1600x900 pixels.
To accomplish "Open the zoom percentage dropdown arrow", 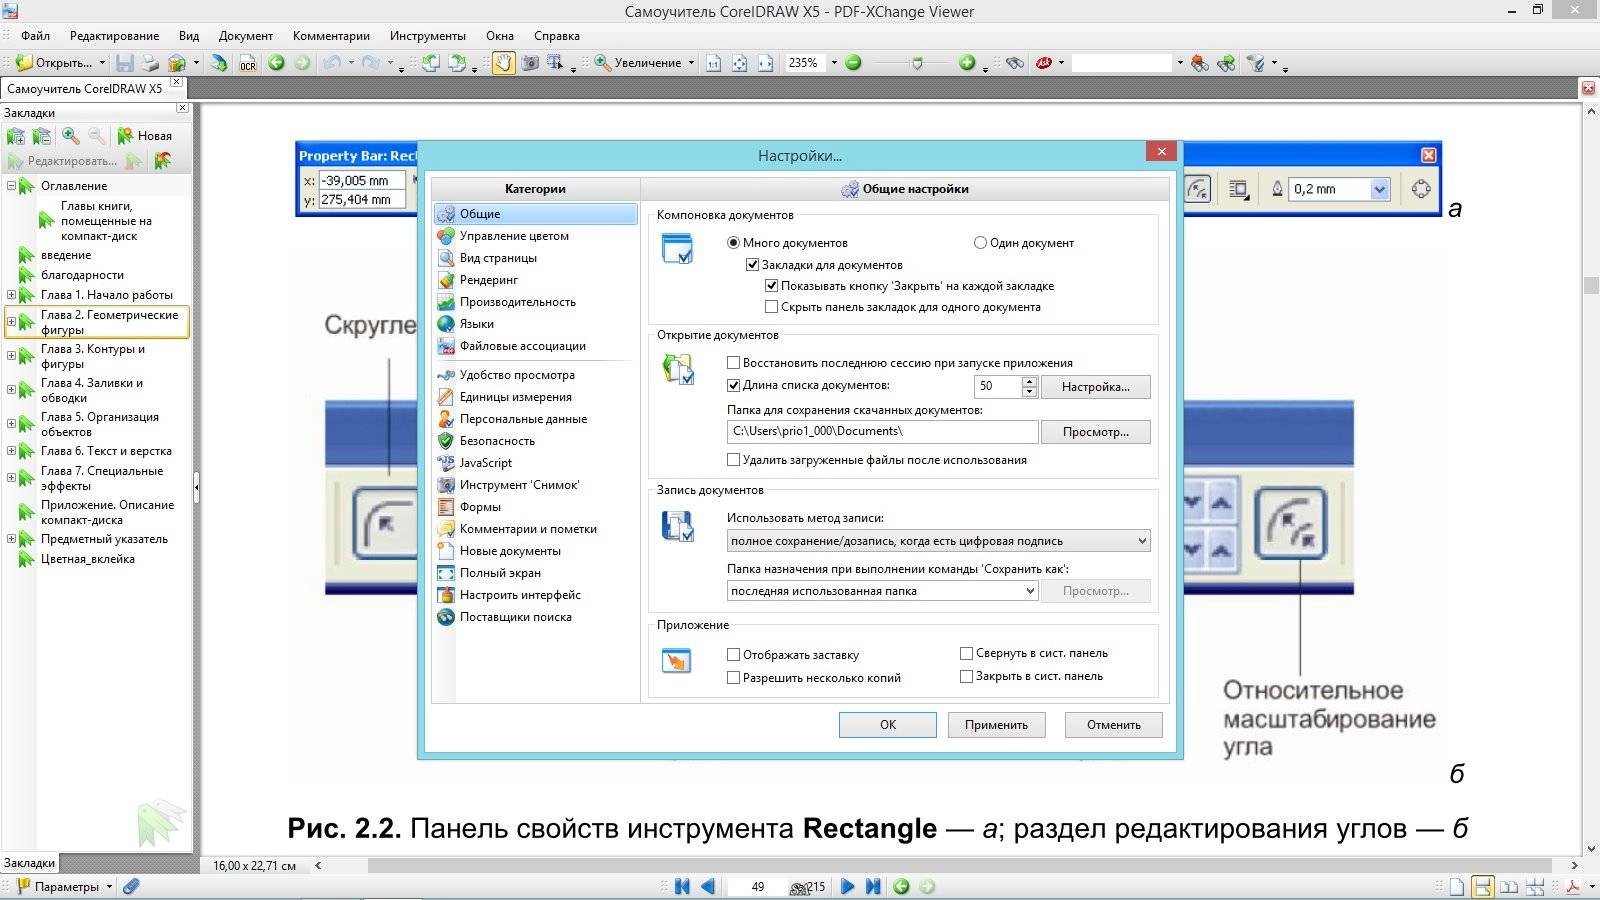I will tap(834, 63).
